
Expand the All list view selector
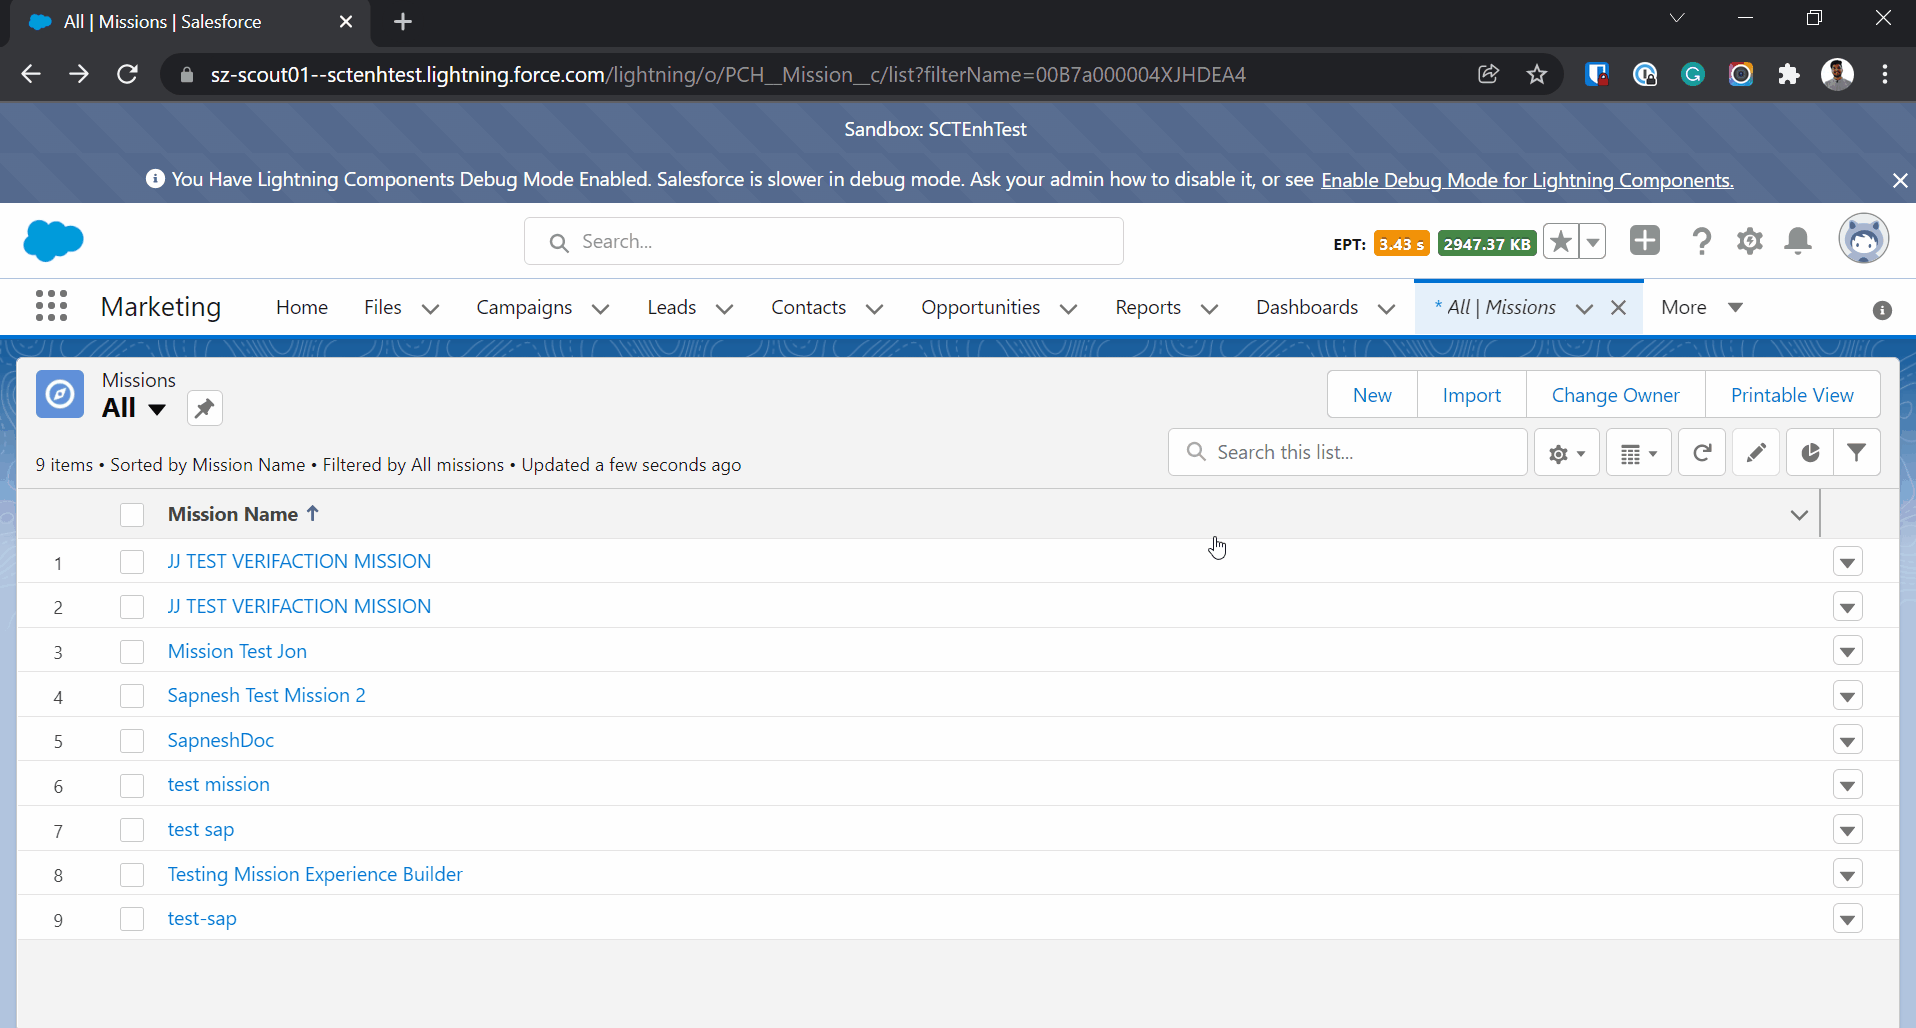point(157,409)
